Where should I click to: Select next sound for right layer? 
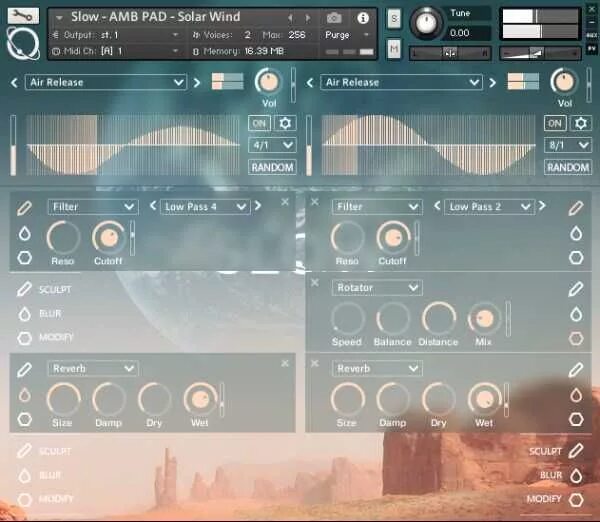(492, 82)
